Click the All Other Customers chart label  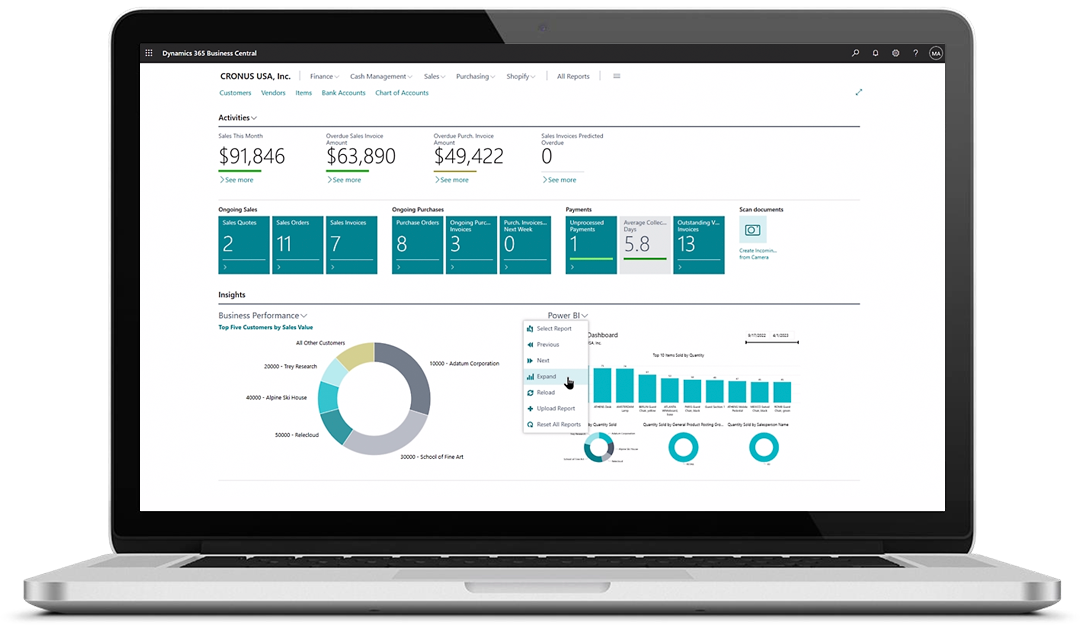click(x=320, y=342)
